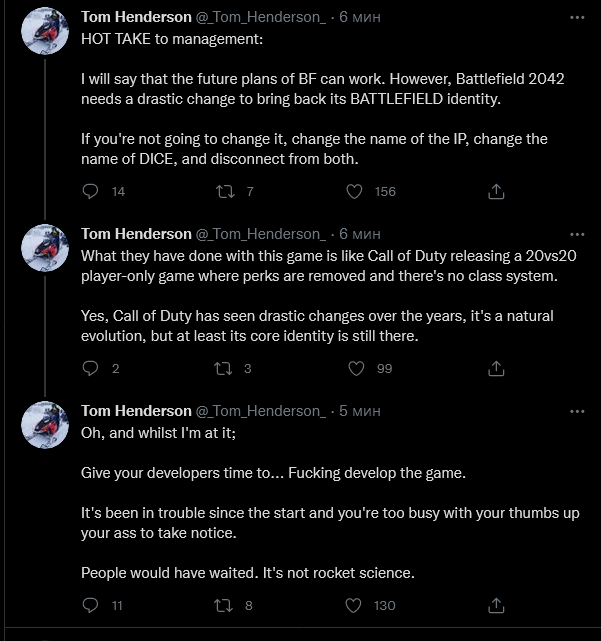Share the 'It's not rocket science' tweet
The width and height of the screenshot is (601, 641).
(494, 605)
